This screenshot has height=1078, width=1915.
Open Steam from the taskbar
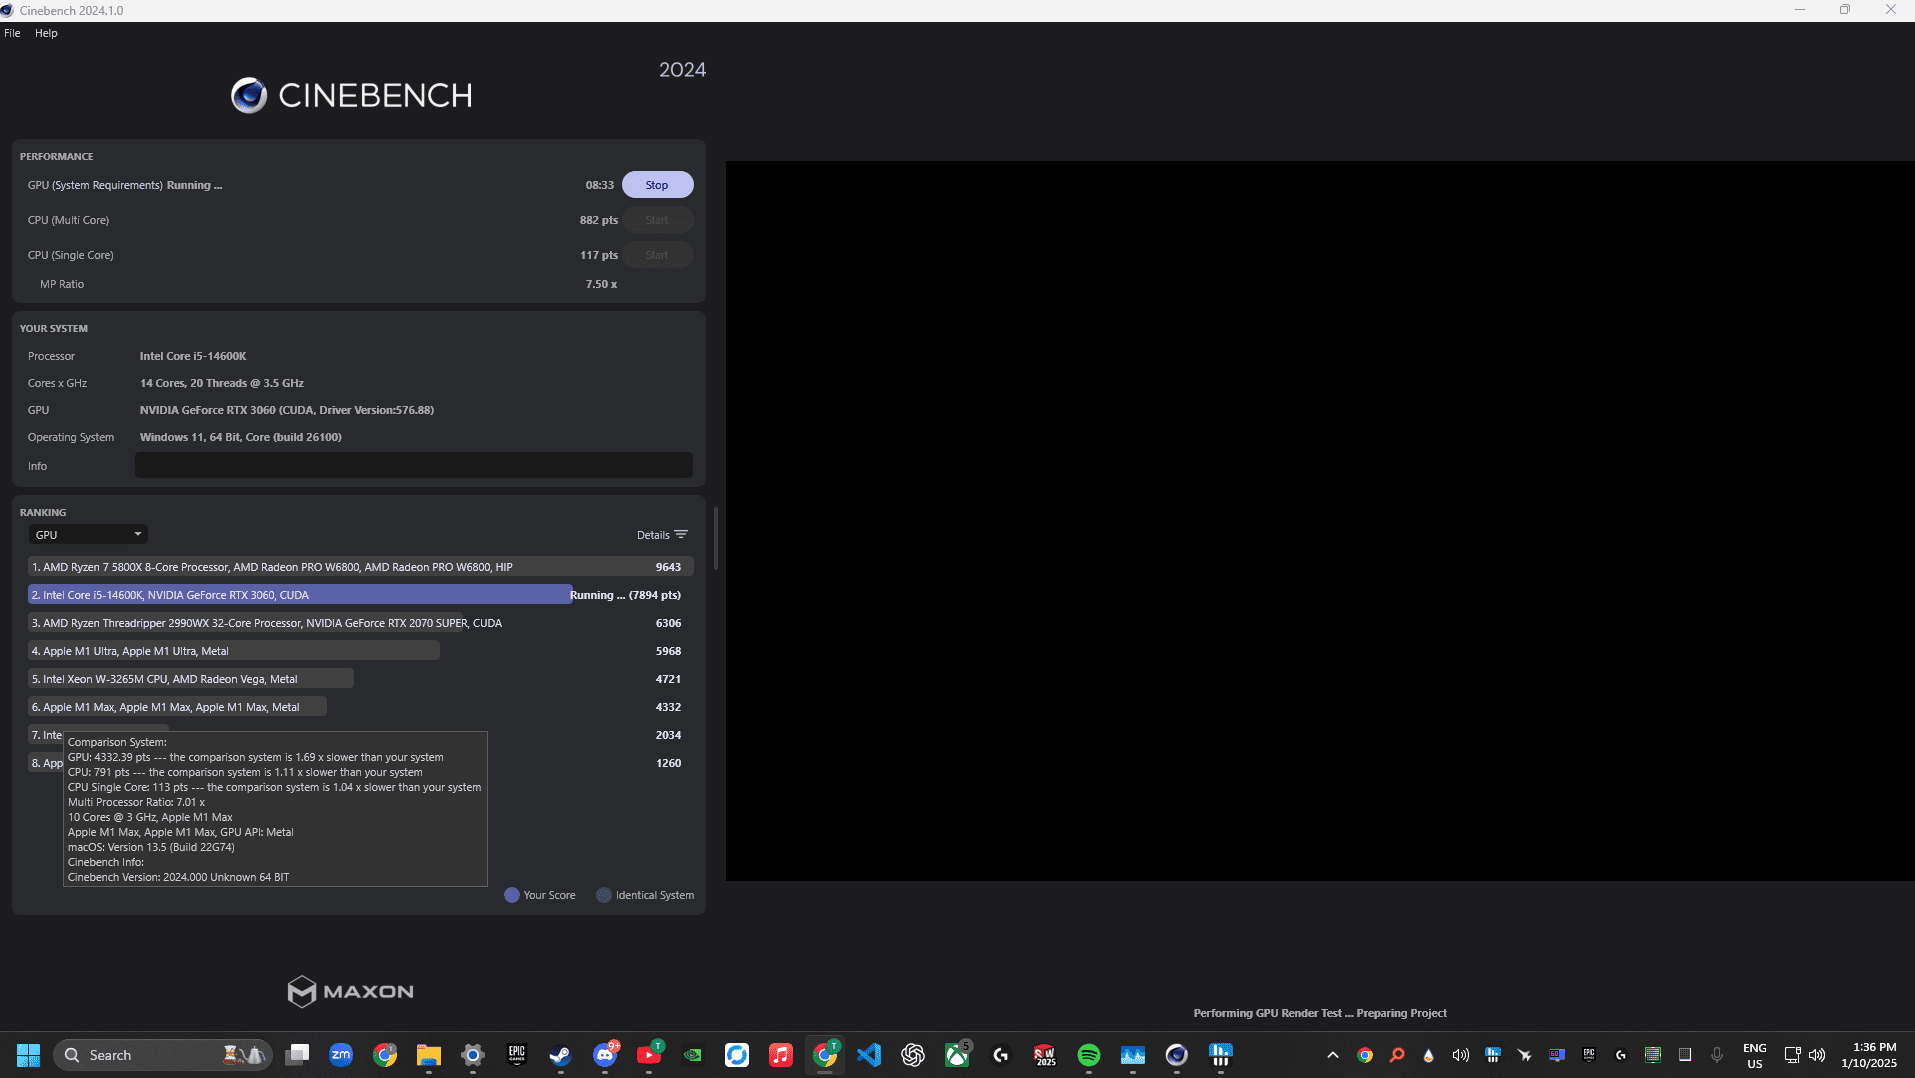(x=561, y=1055)
